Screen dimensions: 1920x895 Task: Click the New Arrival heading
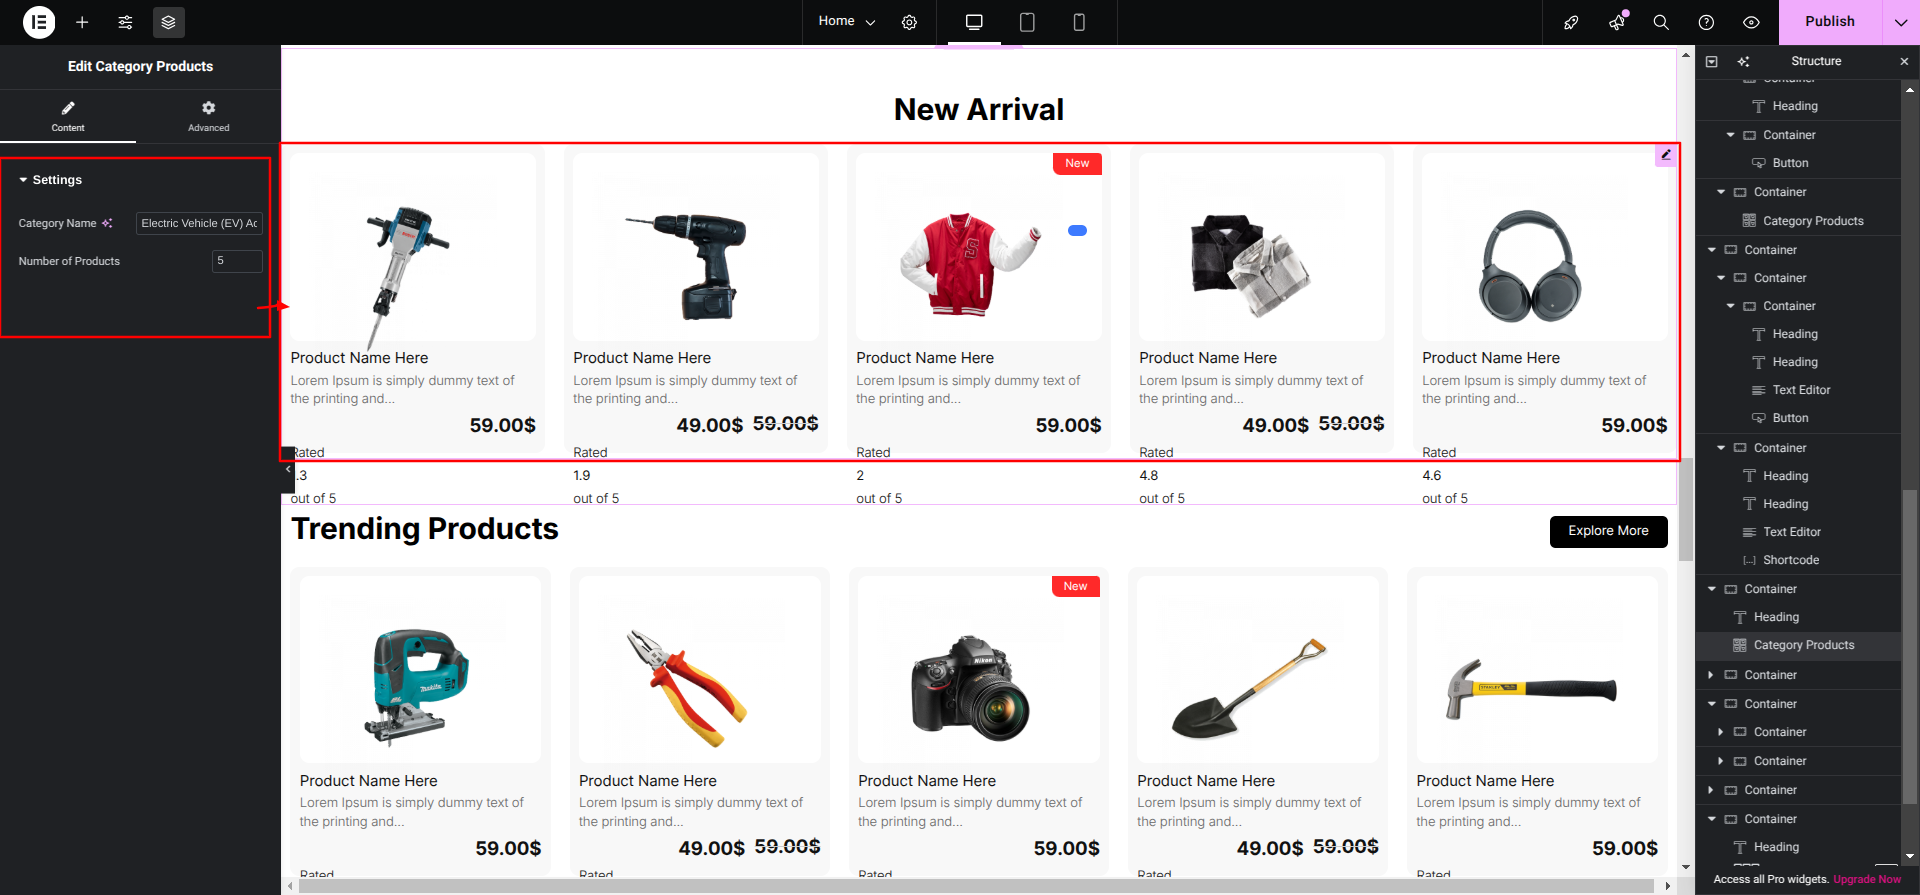click(x=979, y=109)
